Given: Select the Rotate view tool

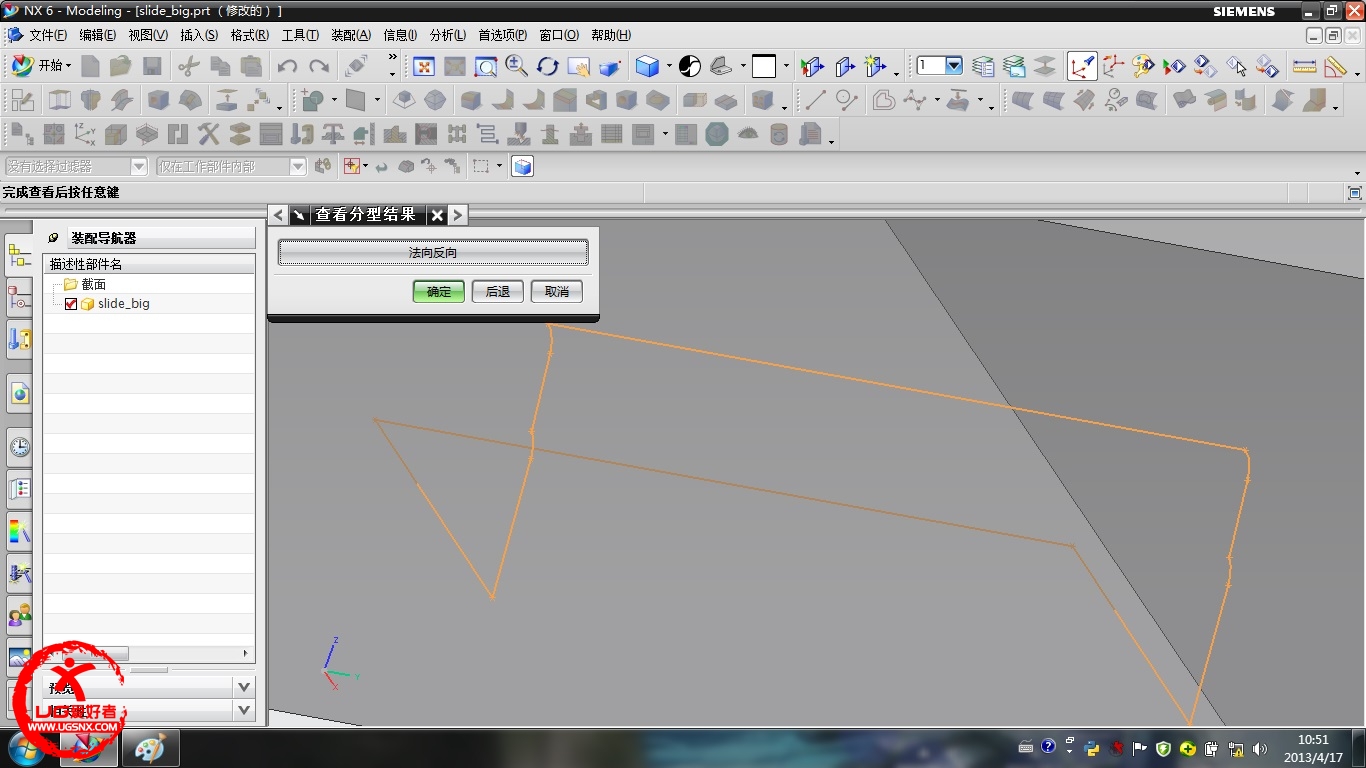Looking at the screenshot, I should click(547, 67).
